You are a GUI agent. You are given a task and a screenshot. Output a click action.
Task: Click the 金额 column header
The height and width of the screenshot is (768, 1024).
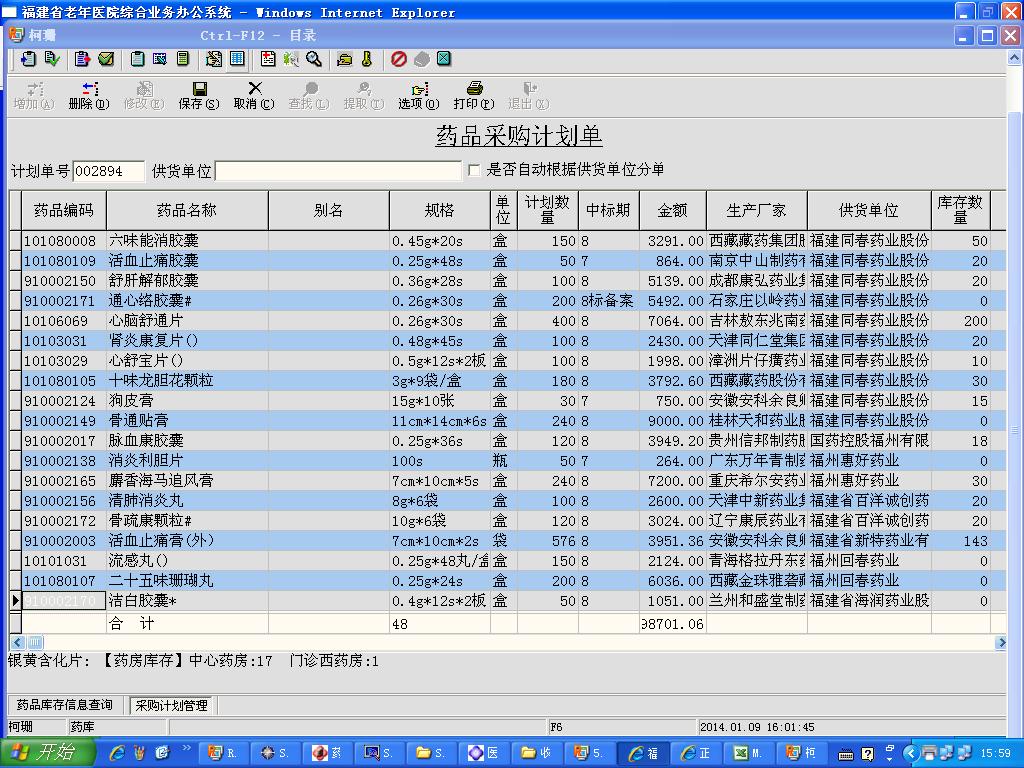point(673,210)
